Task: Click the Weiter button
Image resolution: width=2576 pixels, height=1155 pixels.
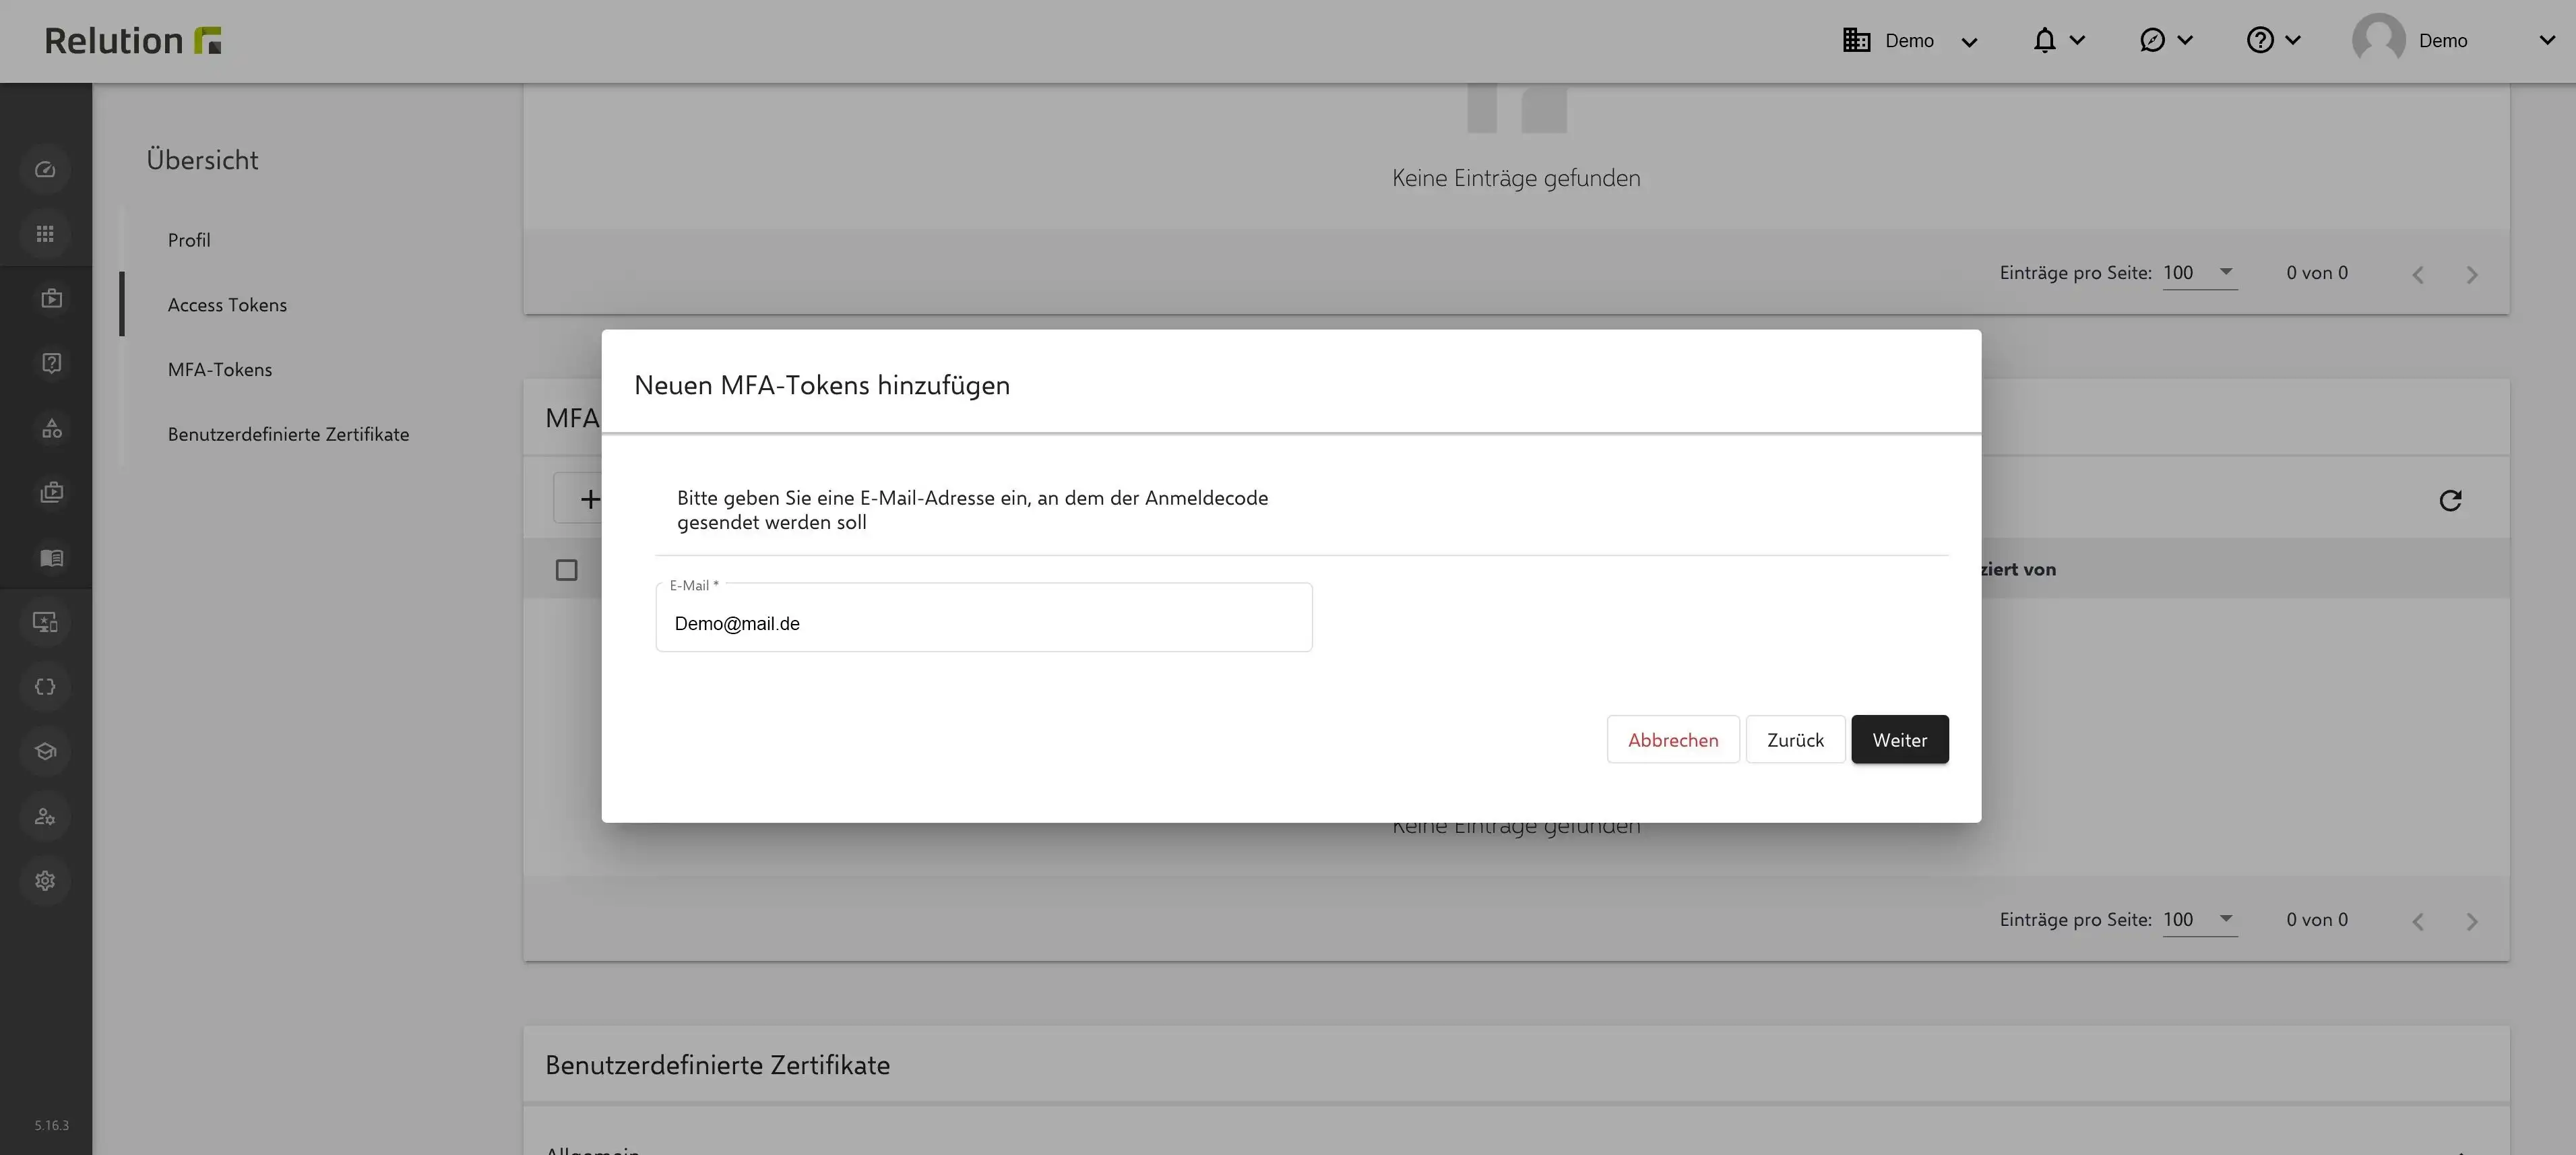Action: coord(1899,740)
